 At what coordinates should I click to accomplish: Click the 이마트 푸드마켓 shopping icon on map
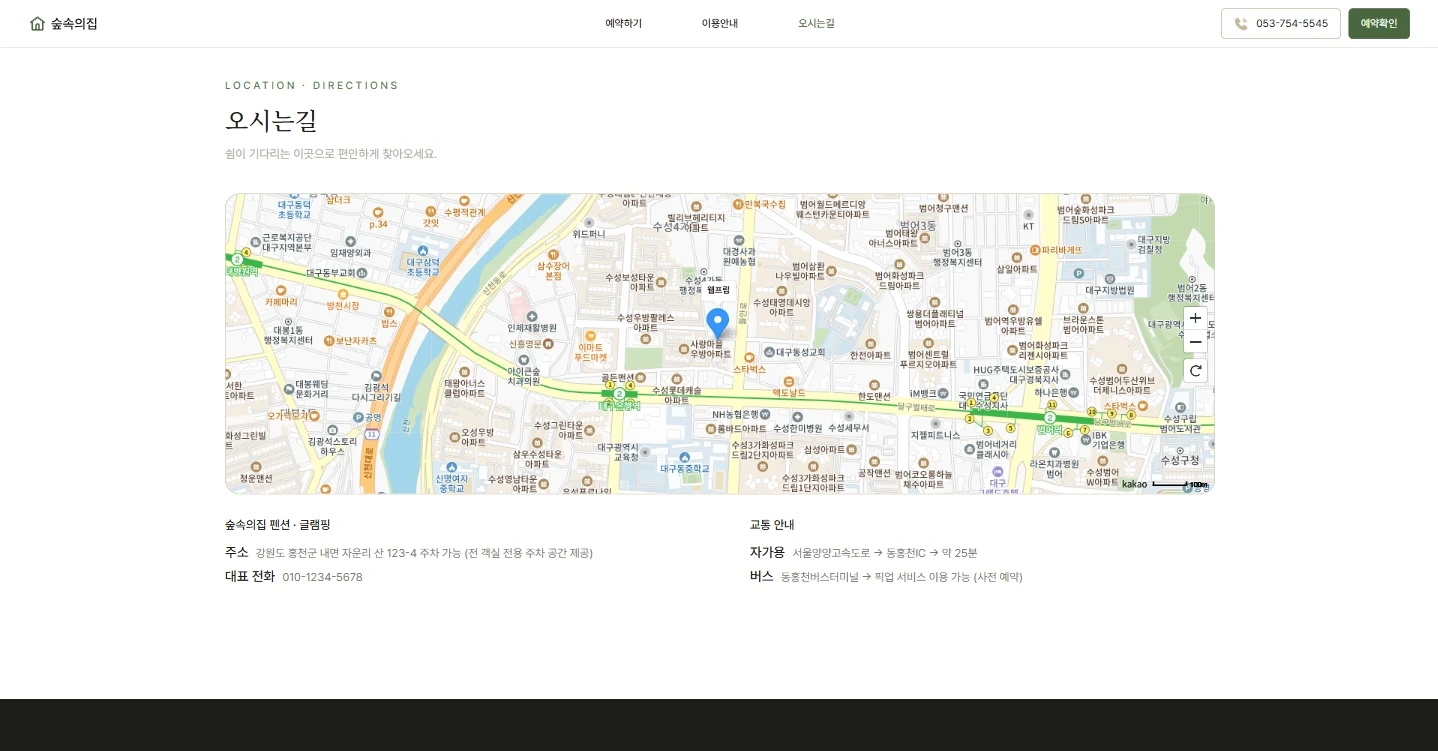click(590, 336)
